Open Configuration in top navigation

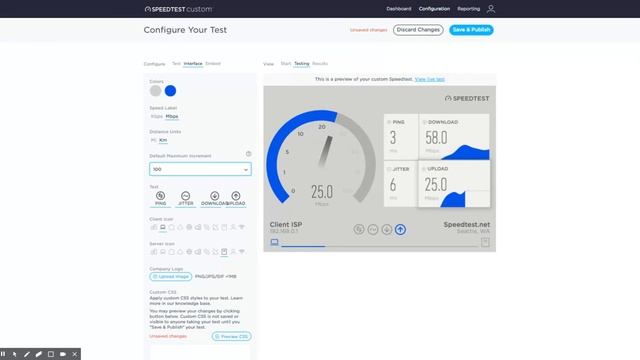(434, 9)
